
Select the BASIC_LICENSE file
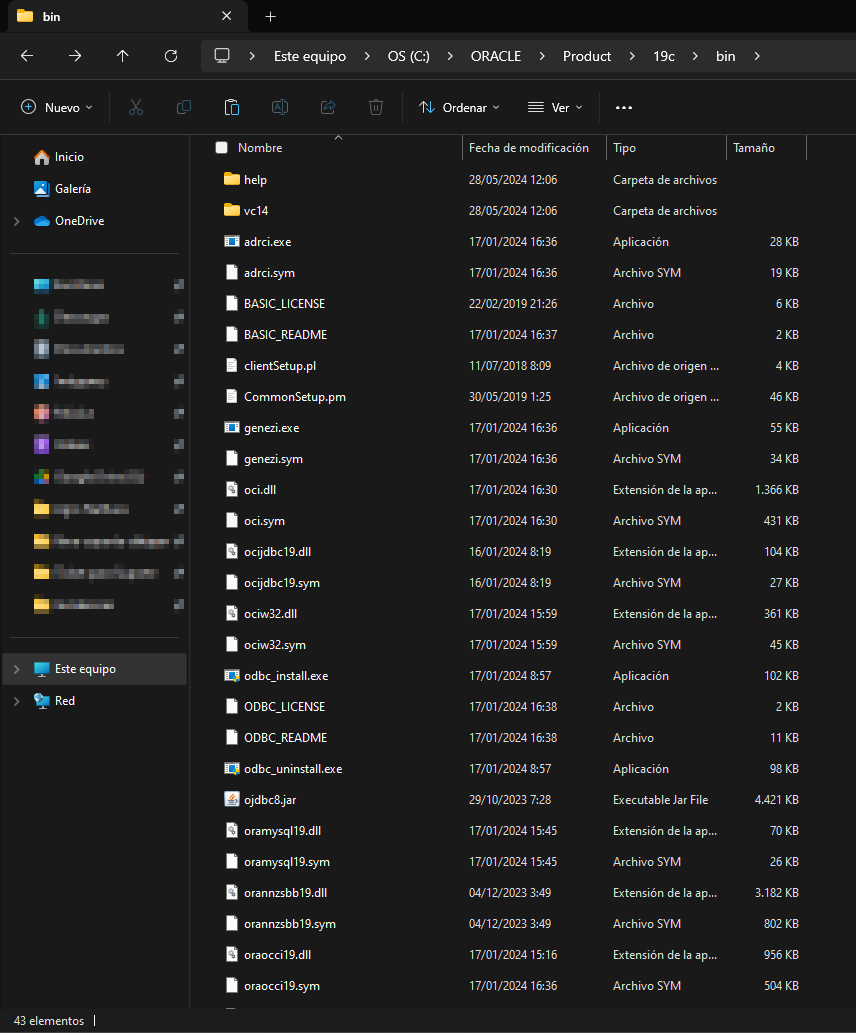[x=284, y=304]
